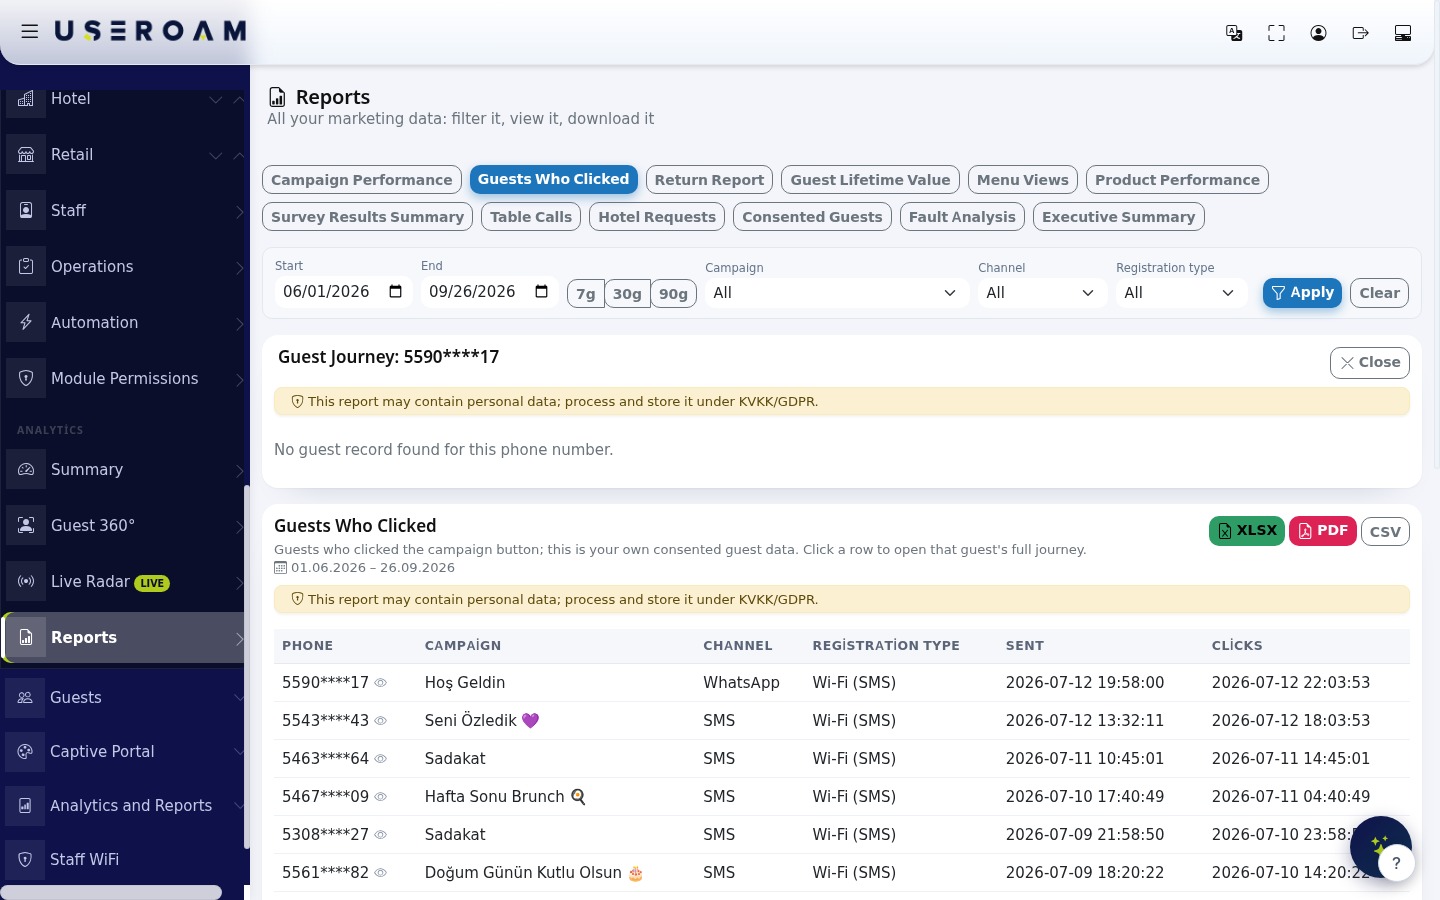
Task: Click the language translate icon
Action: point(1234,33)
